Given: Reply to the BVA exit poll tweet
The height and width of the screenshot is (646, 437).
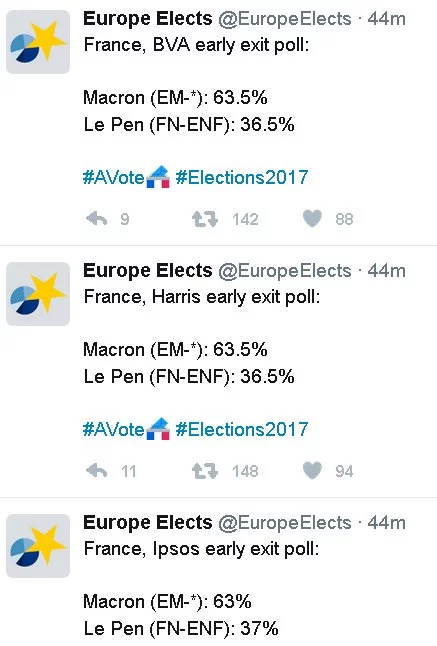Looking at the screenshot, I should pyautogui.click(x=97, y=219).
